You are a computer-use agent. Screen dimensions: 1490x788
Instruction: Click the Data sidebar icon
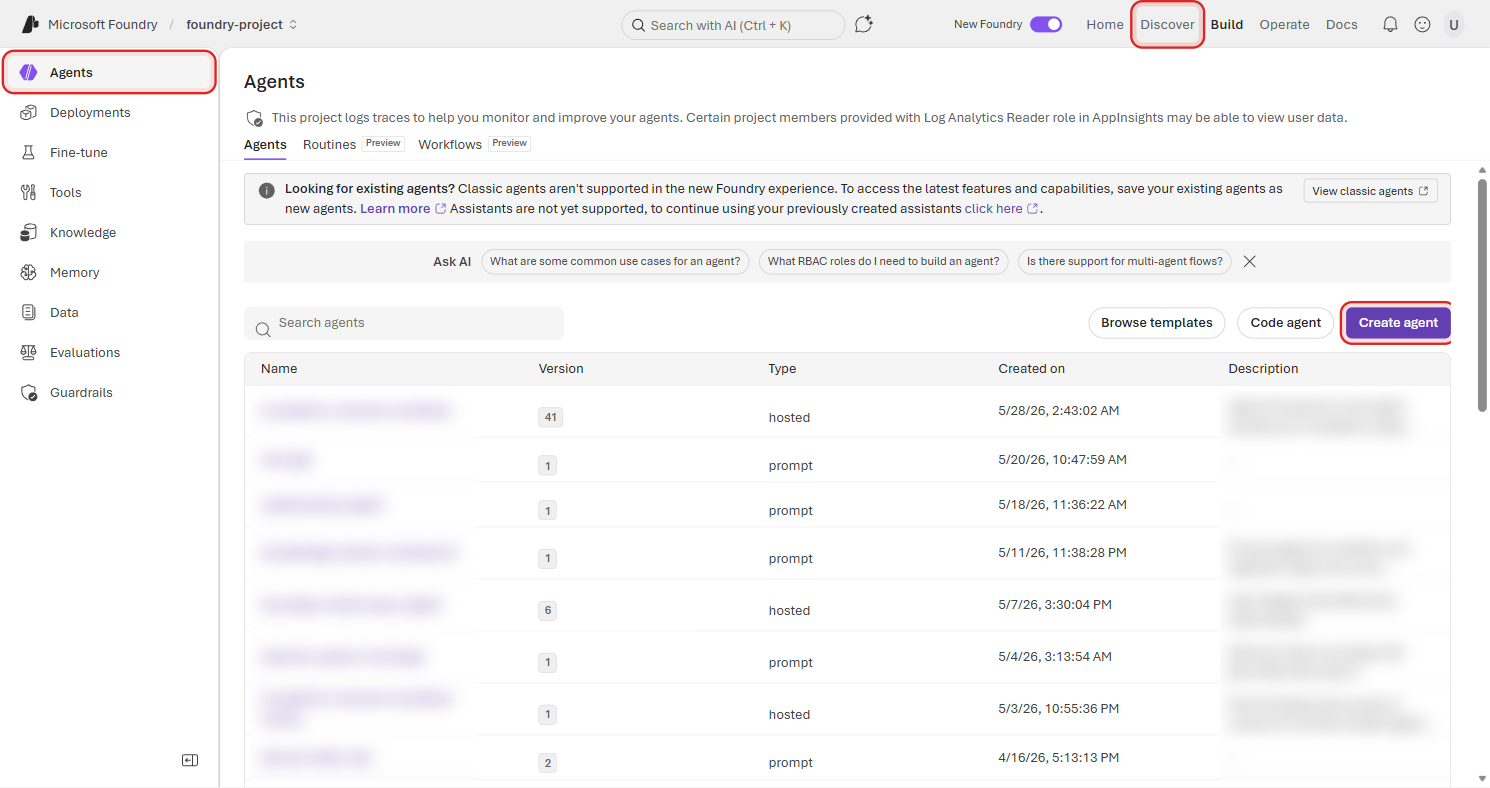click(x=29, y=312)
